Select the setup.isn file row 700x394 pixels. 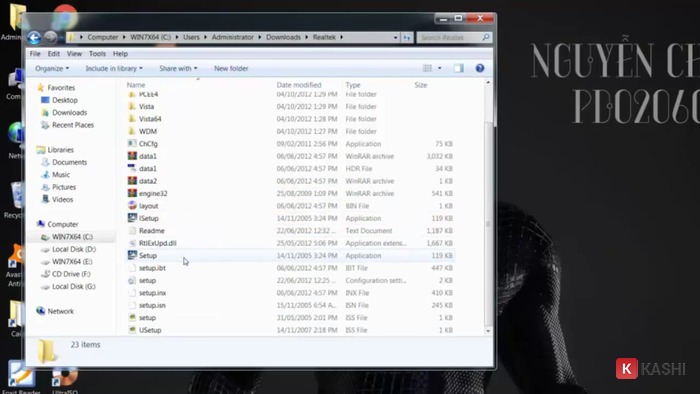tap(290, 305)
